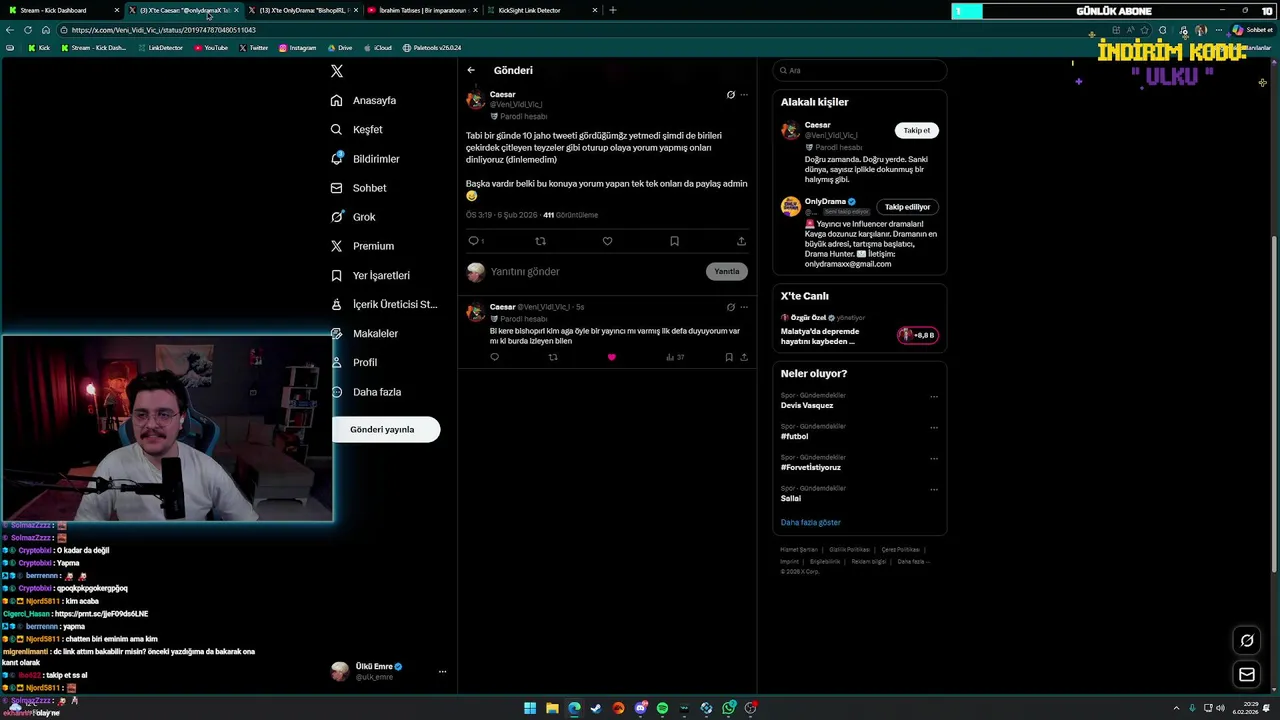The image size is (1280, 720).
Task: Click Grok icon on Bishopirl reply
Action: (730, 307)
